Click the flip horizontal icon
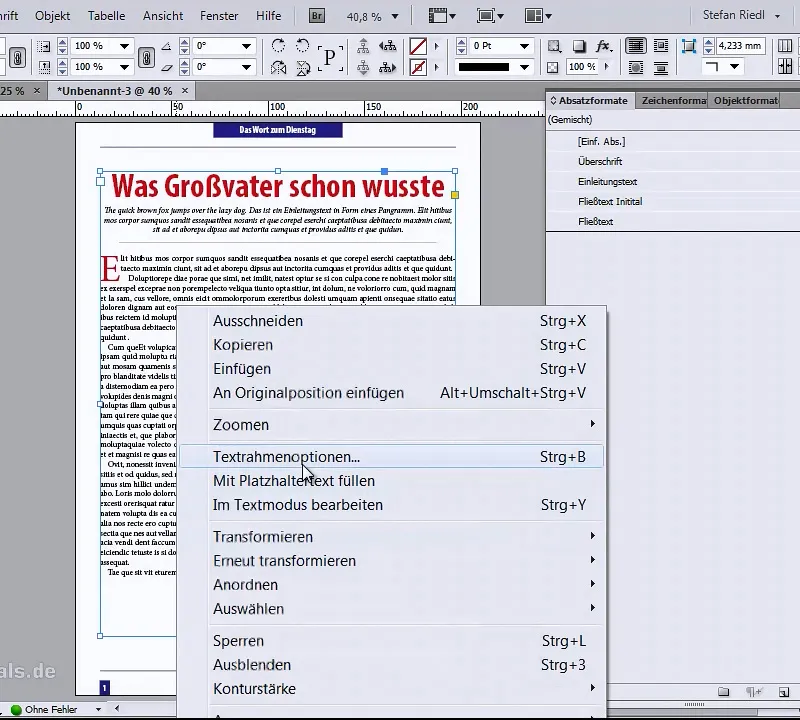The image size is (800, 720). (x=279, y=67)
